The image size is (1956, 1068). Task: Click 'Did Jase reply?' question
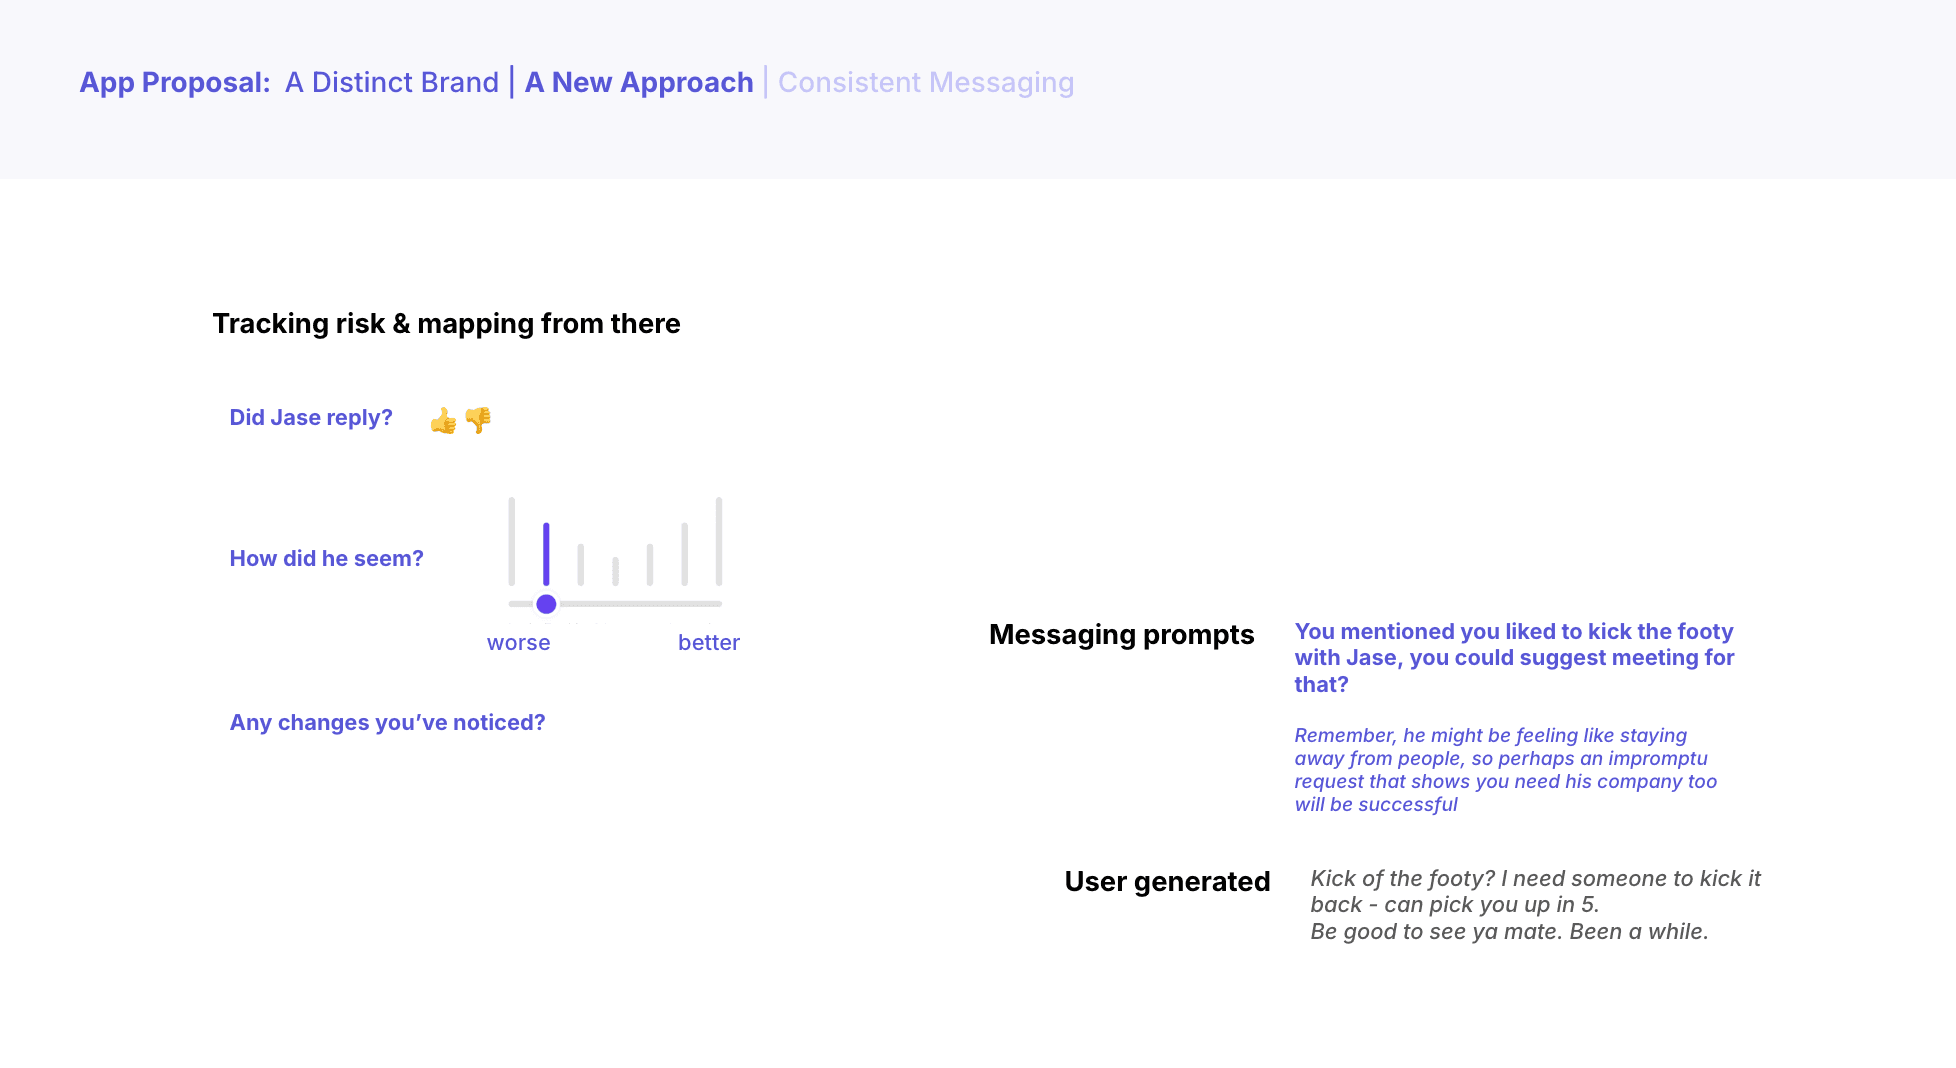click(x=311, y=417)
